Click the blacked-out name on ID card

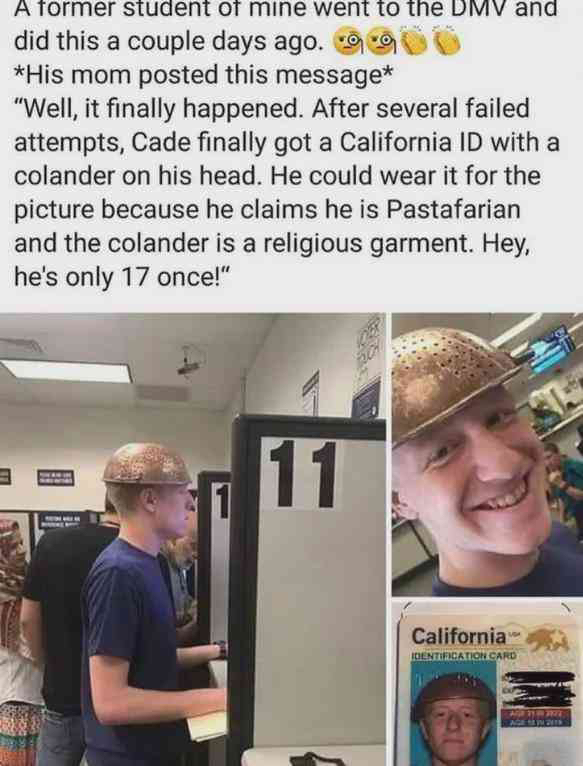(x=540, y=689)
